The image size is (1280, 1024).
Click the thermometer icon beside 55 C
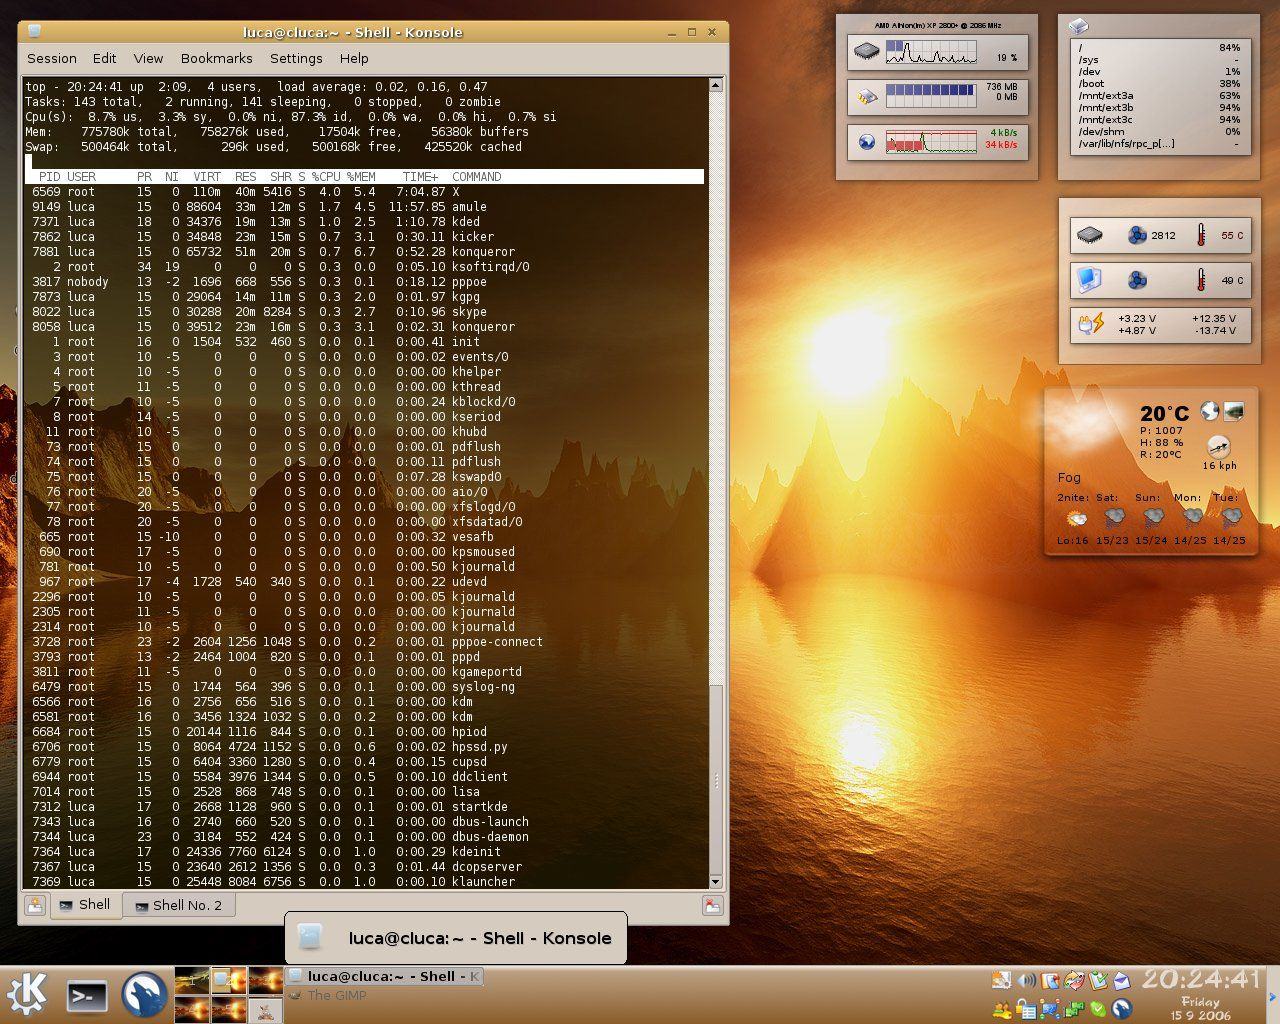tap(1200, 236)
